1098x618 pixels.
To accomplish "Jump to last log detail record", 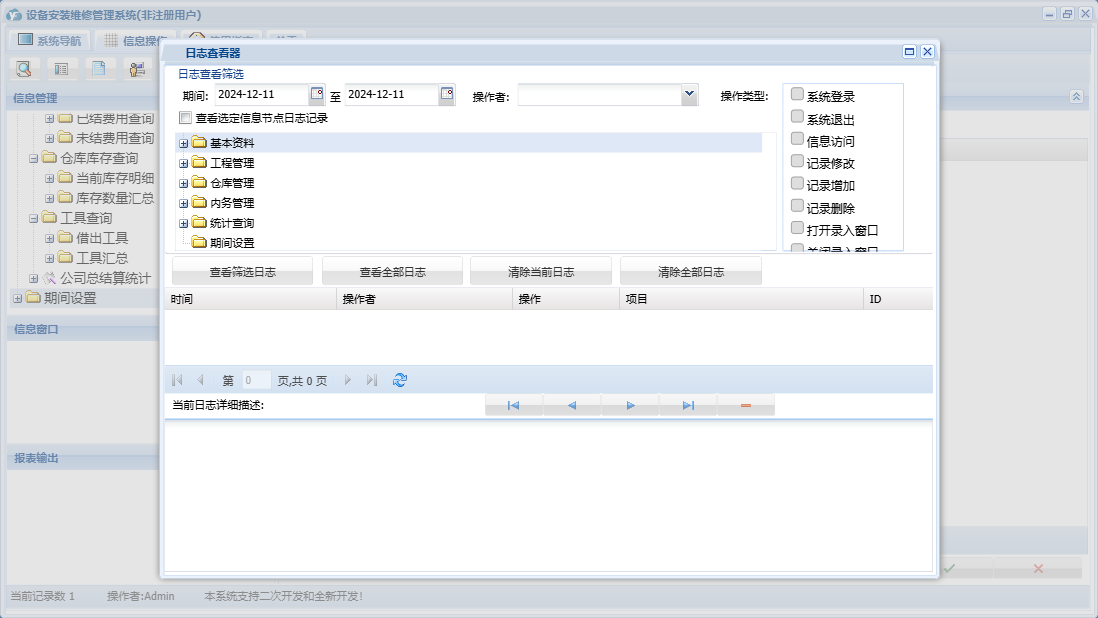I will tap(688, 405).
